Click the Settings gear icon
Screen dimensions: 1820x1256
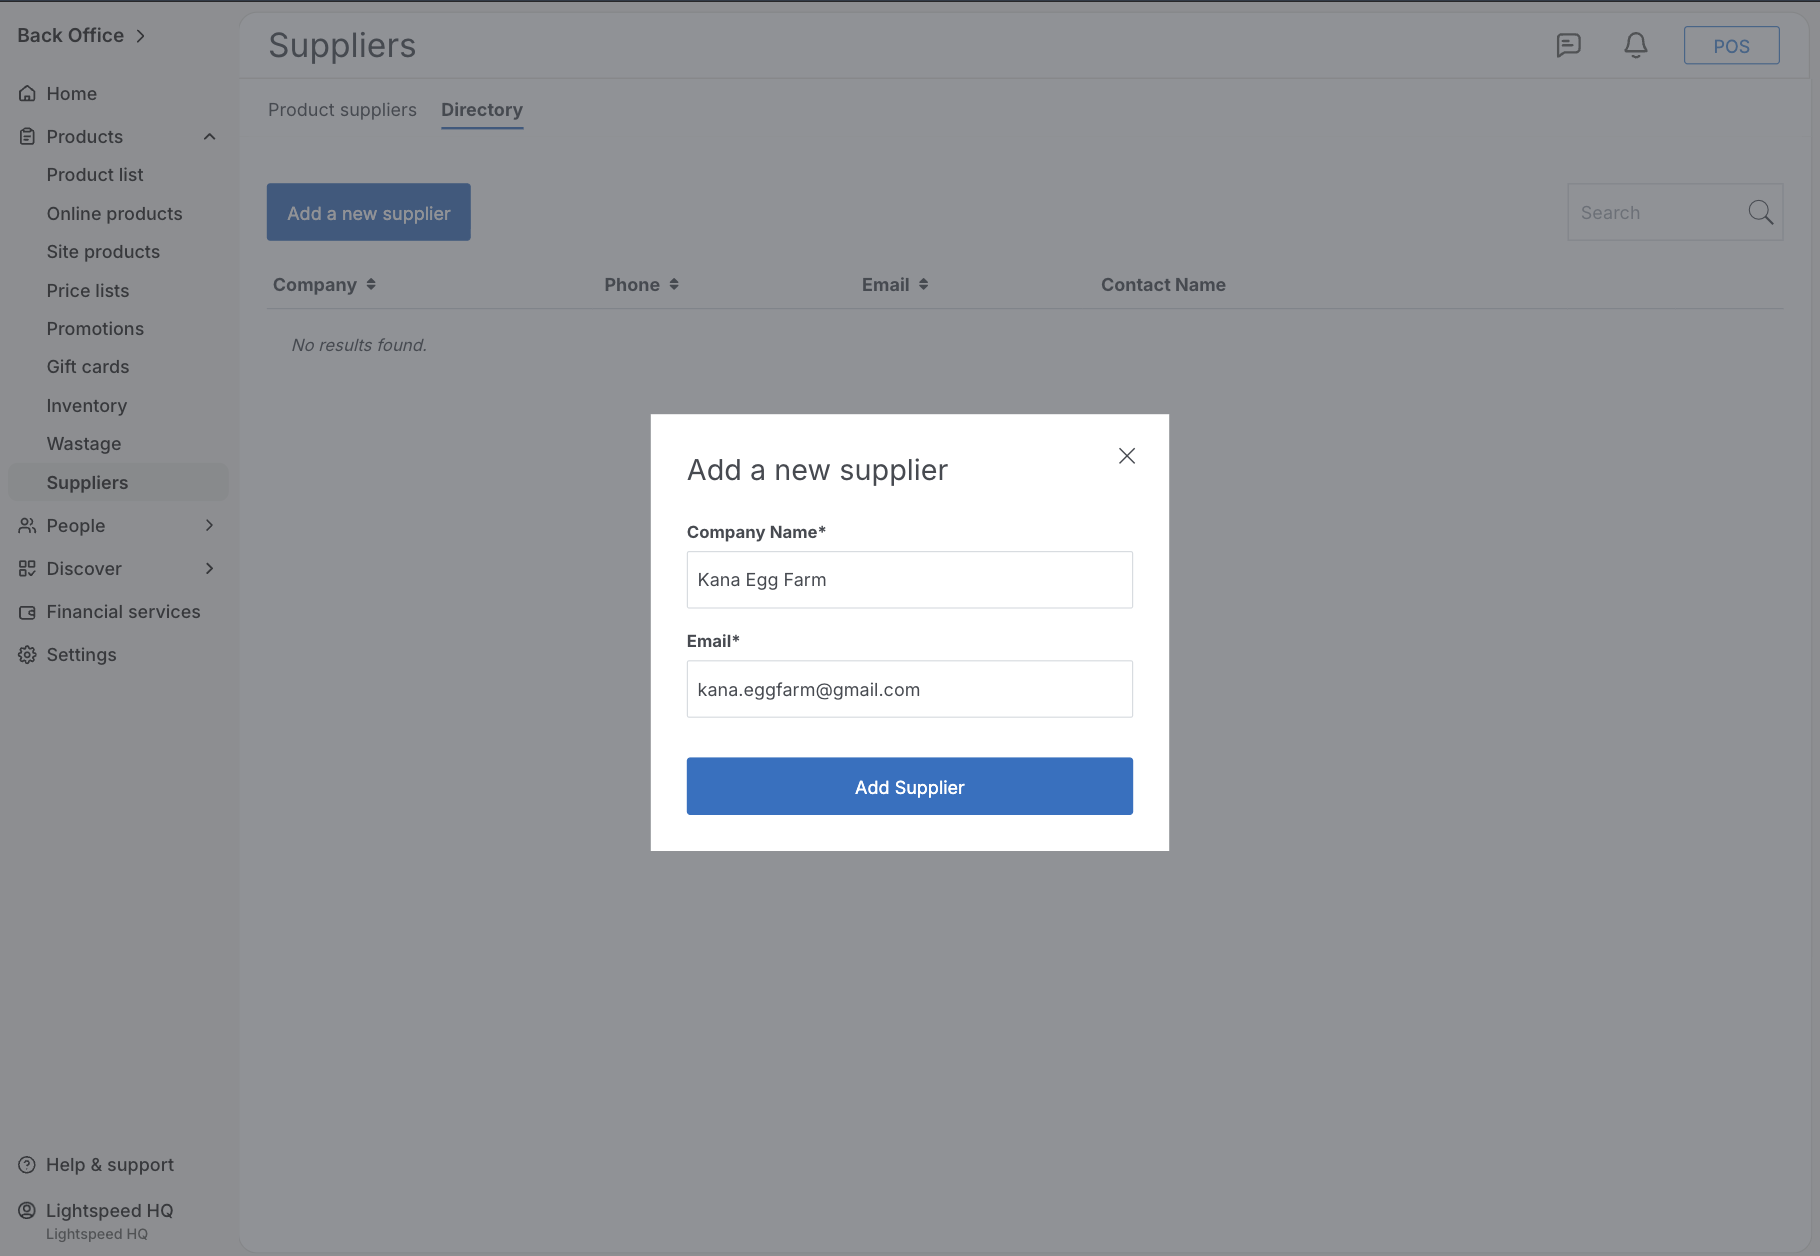(x=27, y=655)
